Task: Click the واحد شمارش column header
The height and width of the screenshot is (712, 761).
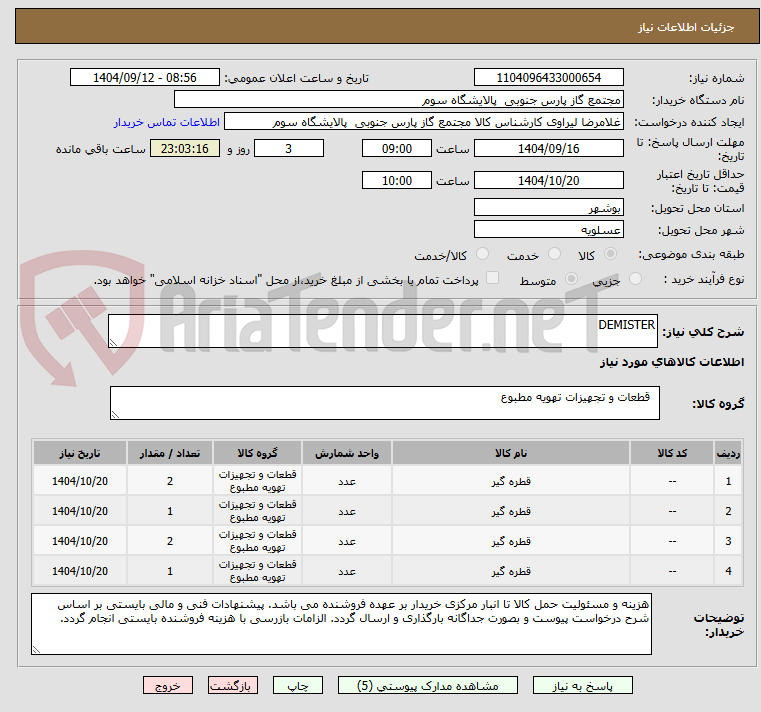Action: click(347, 453)
